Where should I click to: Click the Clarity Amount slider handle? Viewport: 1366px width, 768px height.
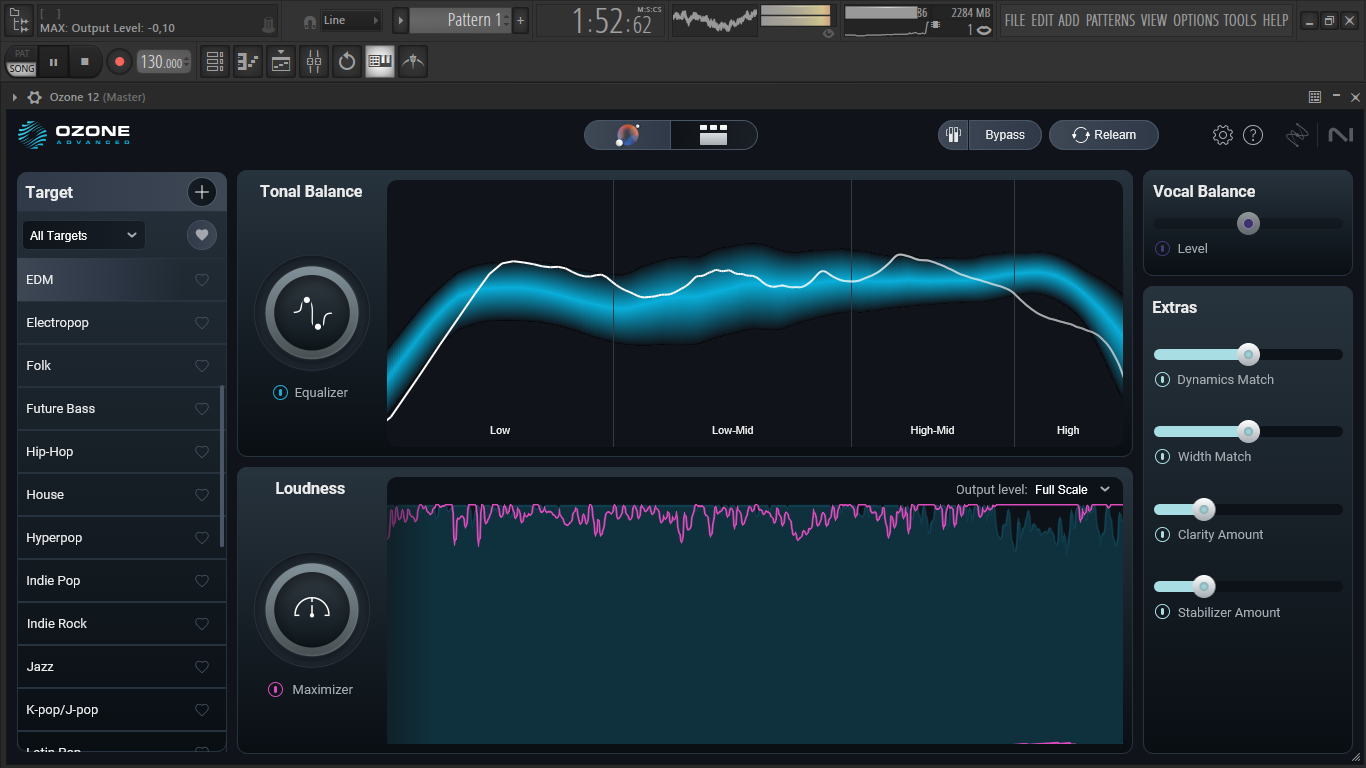1204,510
